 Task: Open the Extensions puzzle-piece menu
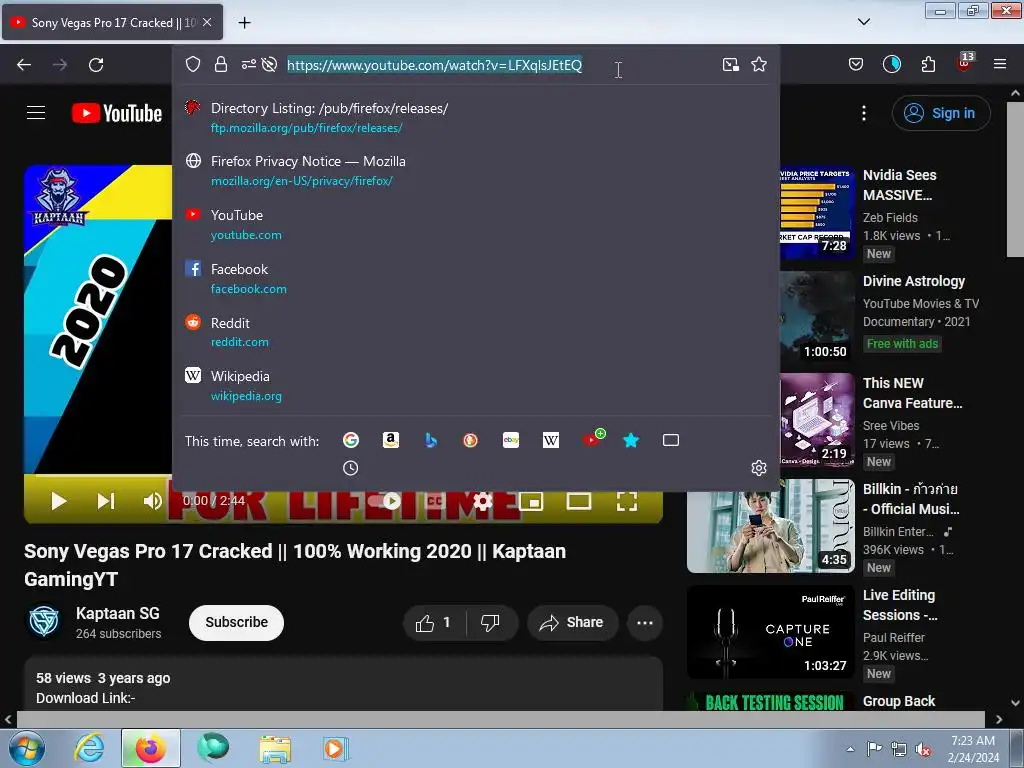(928, 64)
